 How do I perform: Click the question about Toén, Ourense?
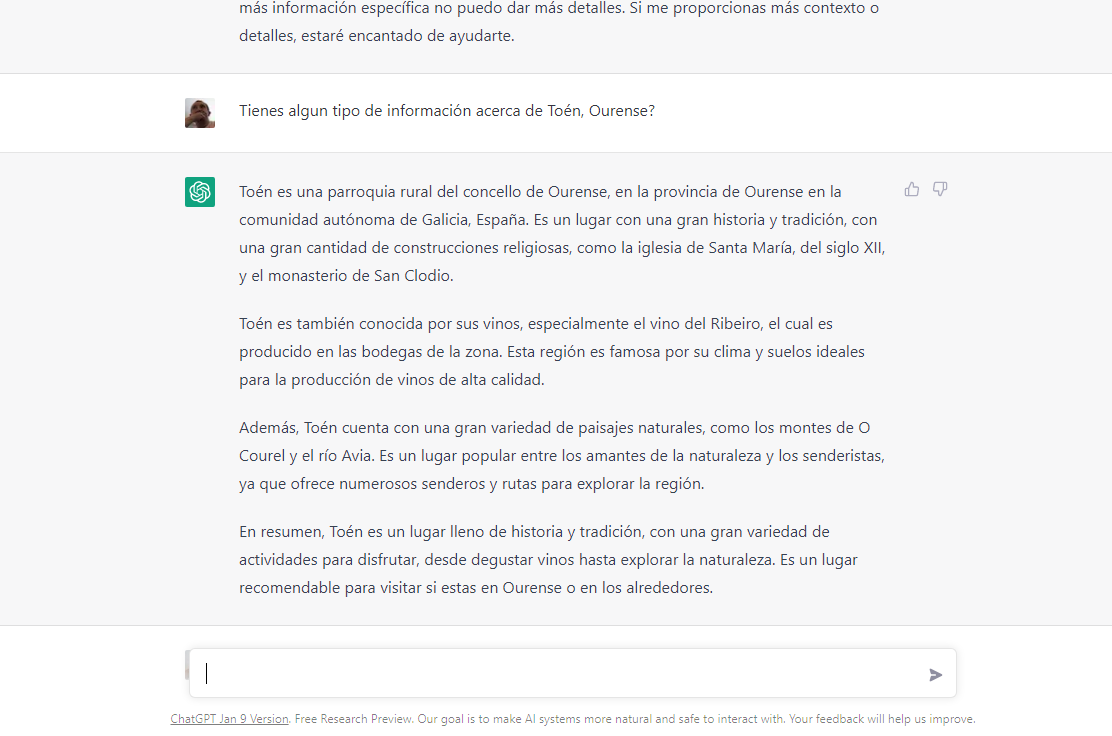pyautogui.click(x=446, y=110)
